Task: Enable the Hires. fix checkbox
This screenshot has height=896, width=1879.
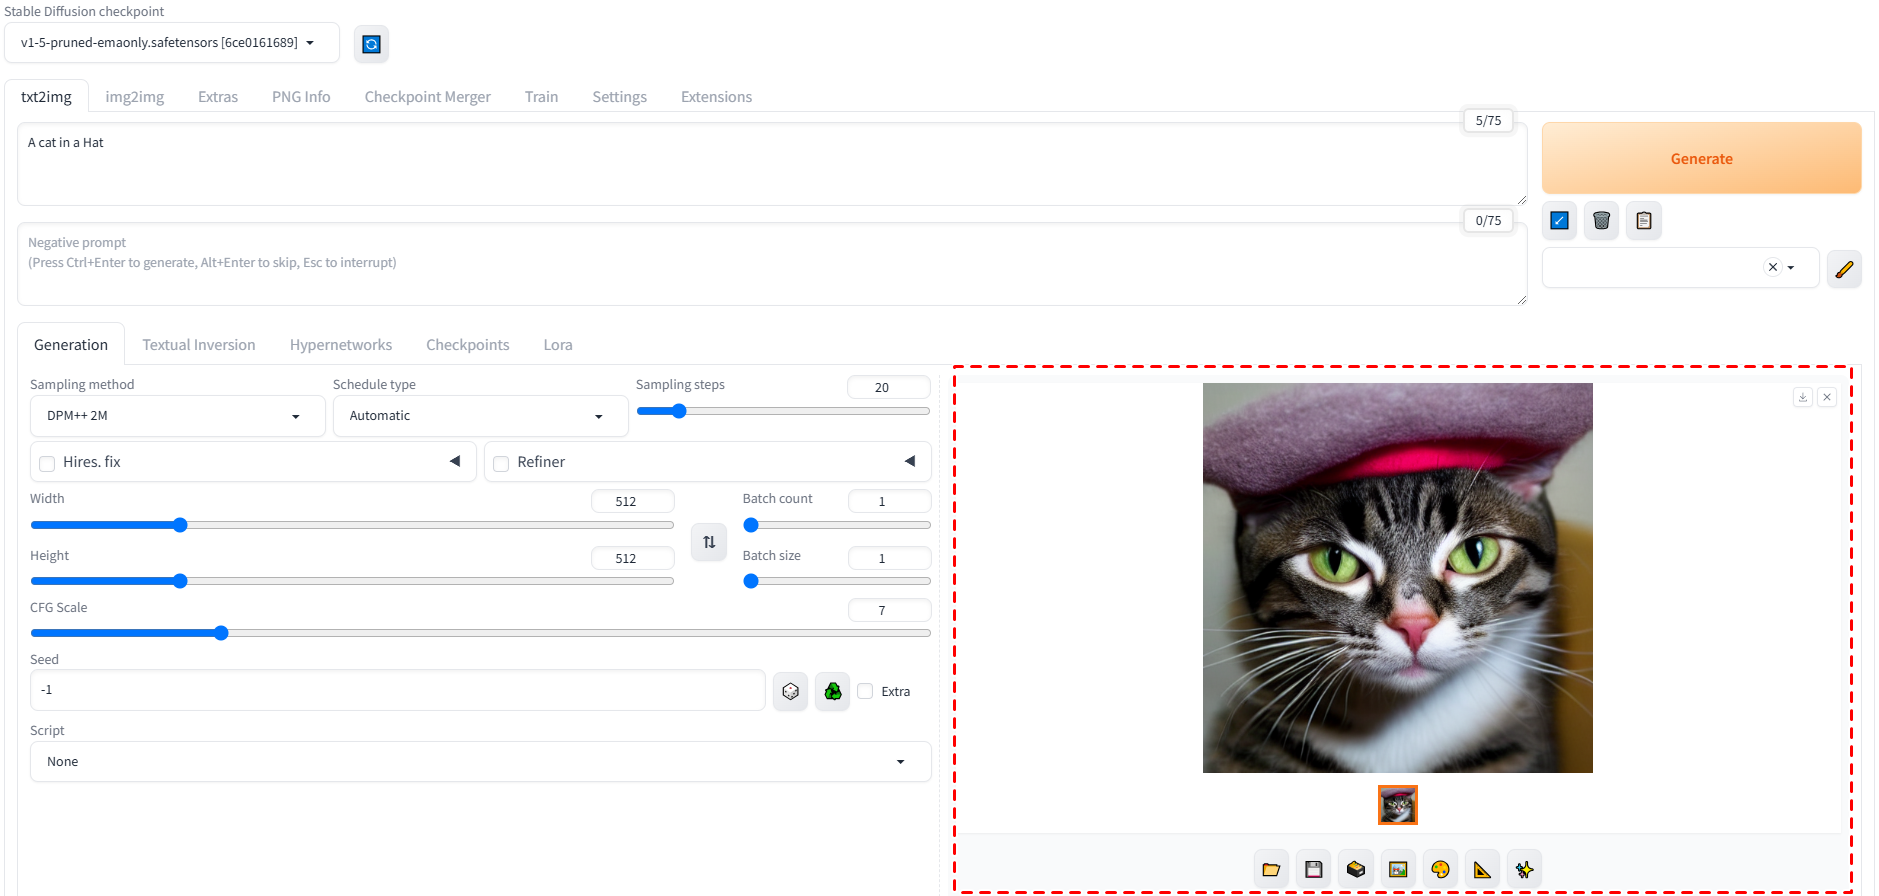Action: click(47, 463)
